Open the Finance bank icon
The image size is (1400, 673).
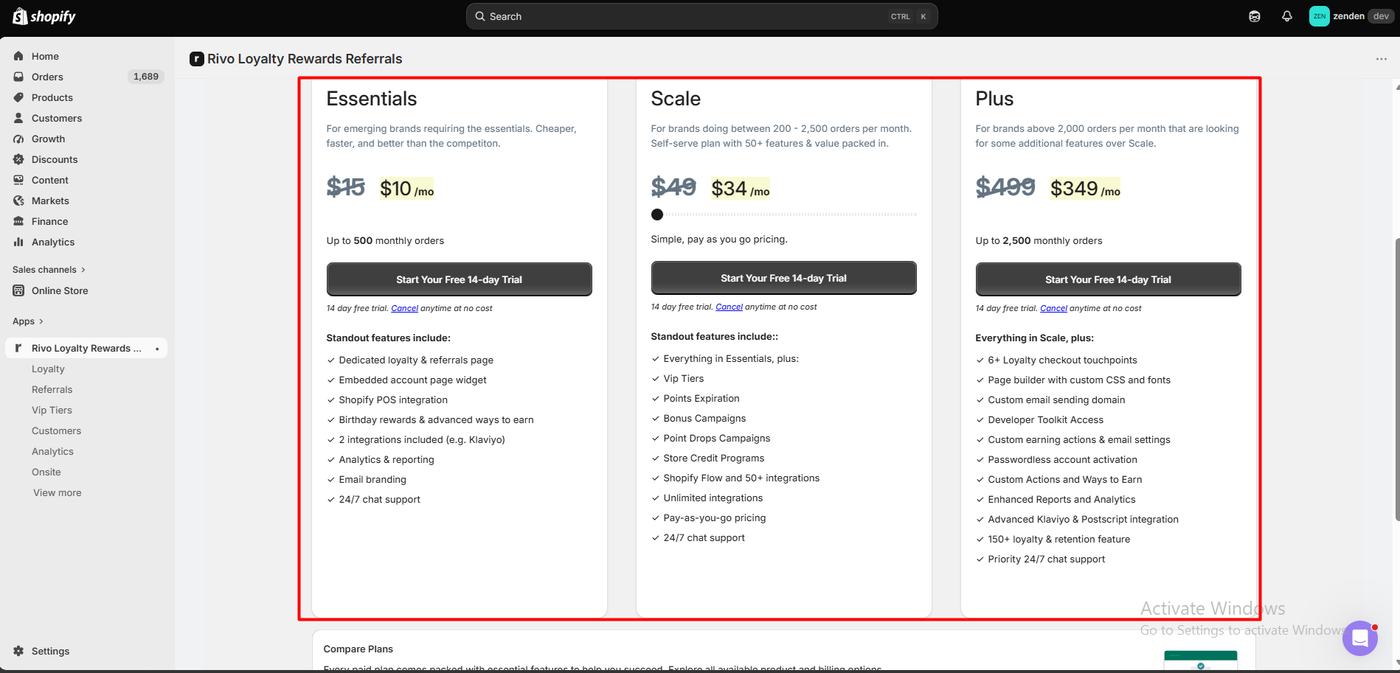(x=18, y=222)
